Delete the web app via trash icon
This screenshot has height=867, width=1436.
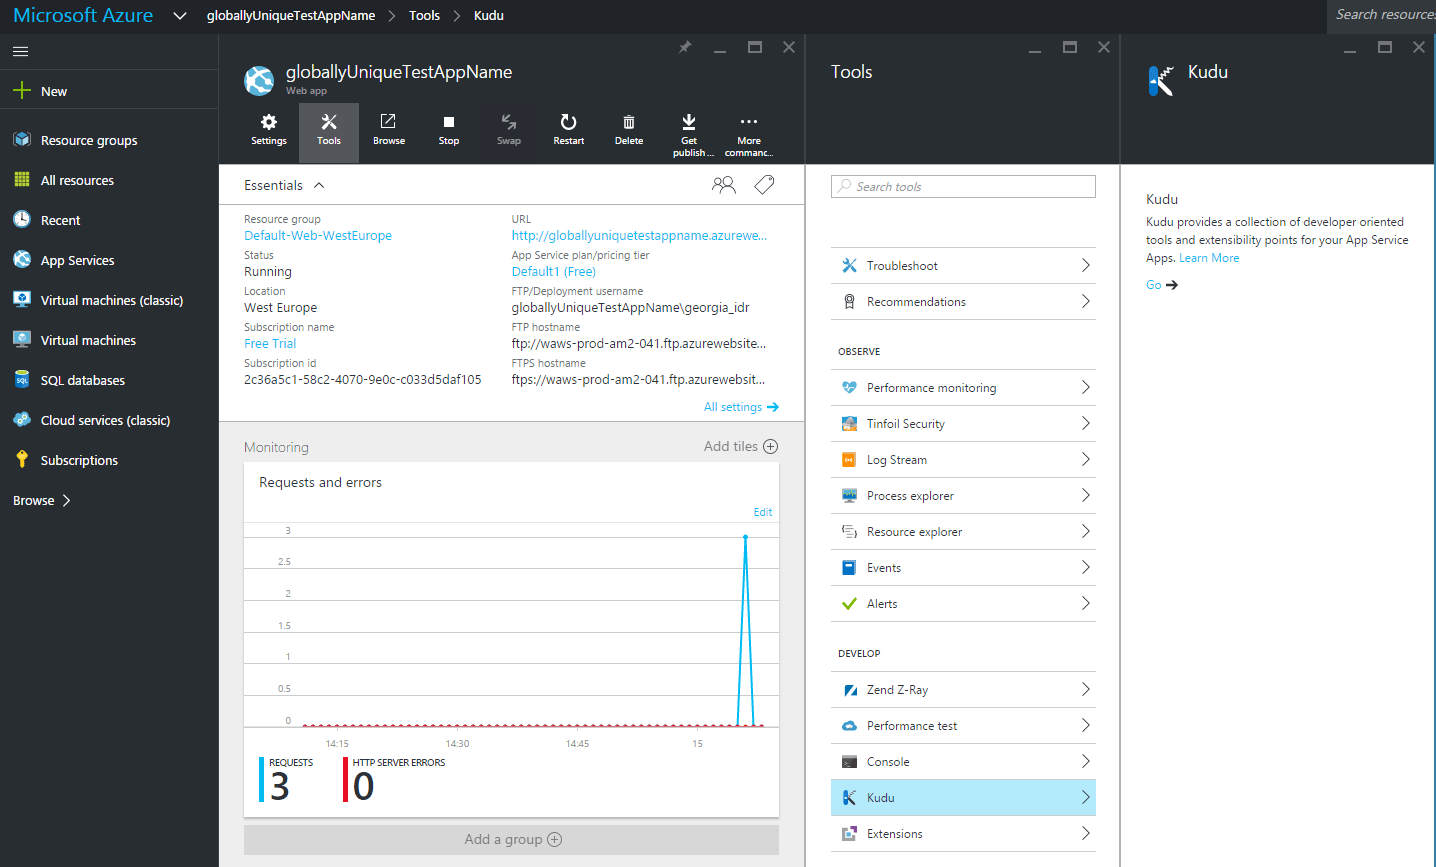(x=629, y=128)
